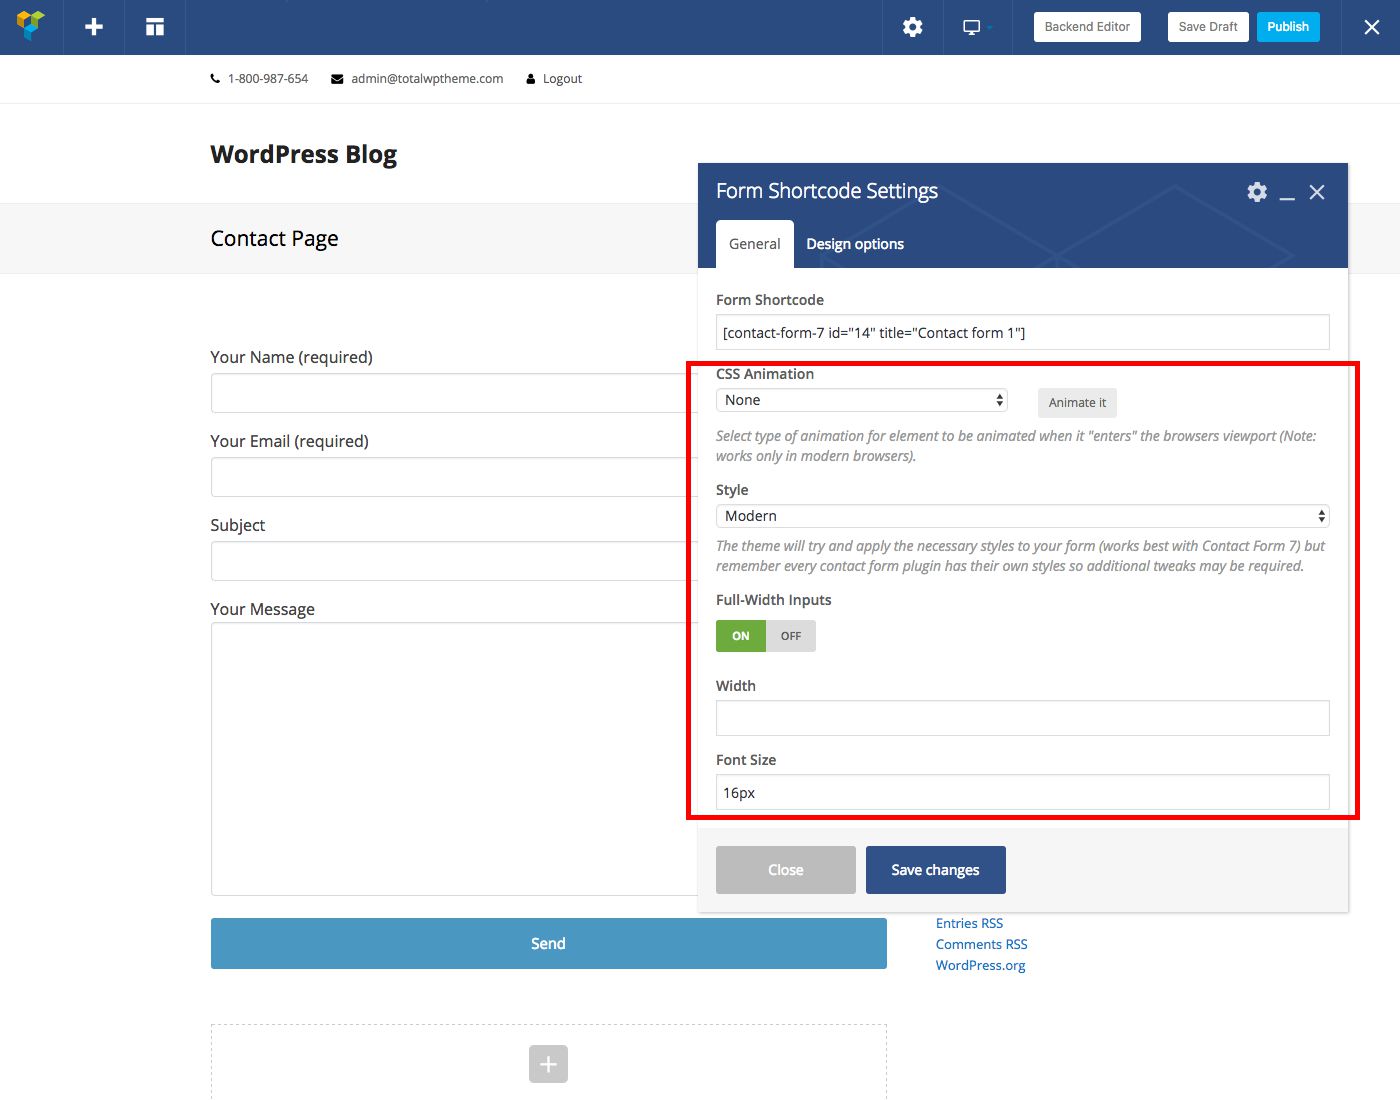This screenshot has width=1400, height=1100.
Task: Open the Comments RSS link
Action: 981,944
